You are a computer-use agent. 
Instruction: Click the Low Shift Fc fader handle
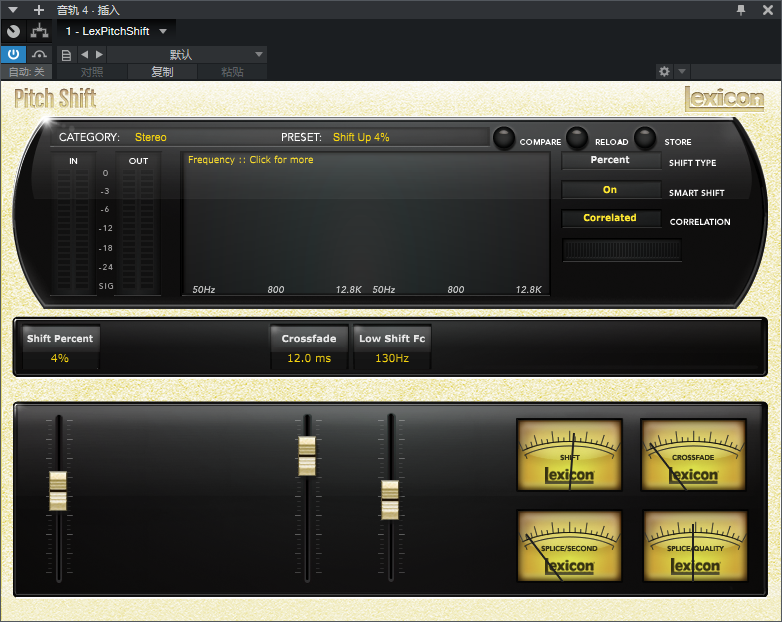[390, 500]
